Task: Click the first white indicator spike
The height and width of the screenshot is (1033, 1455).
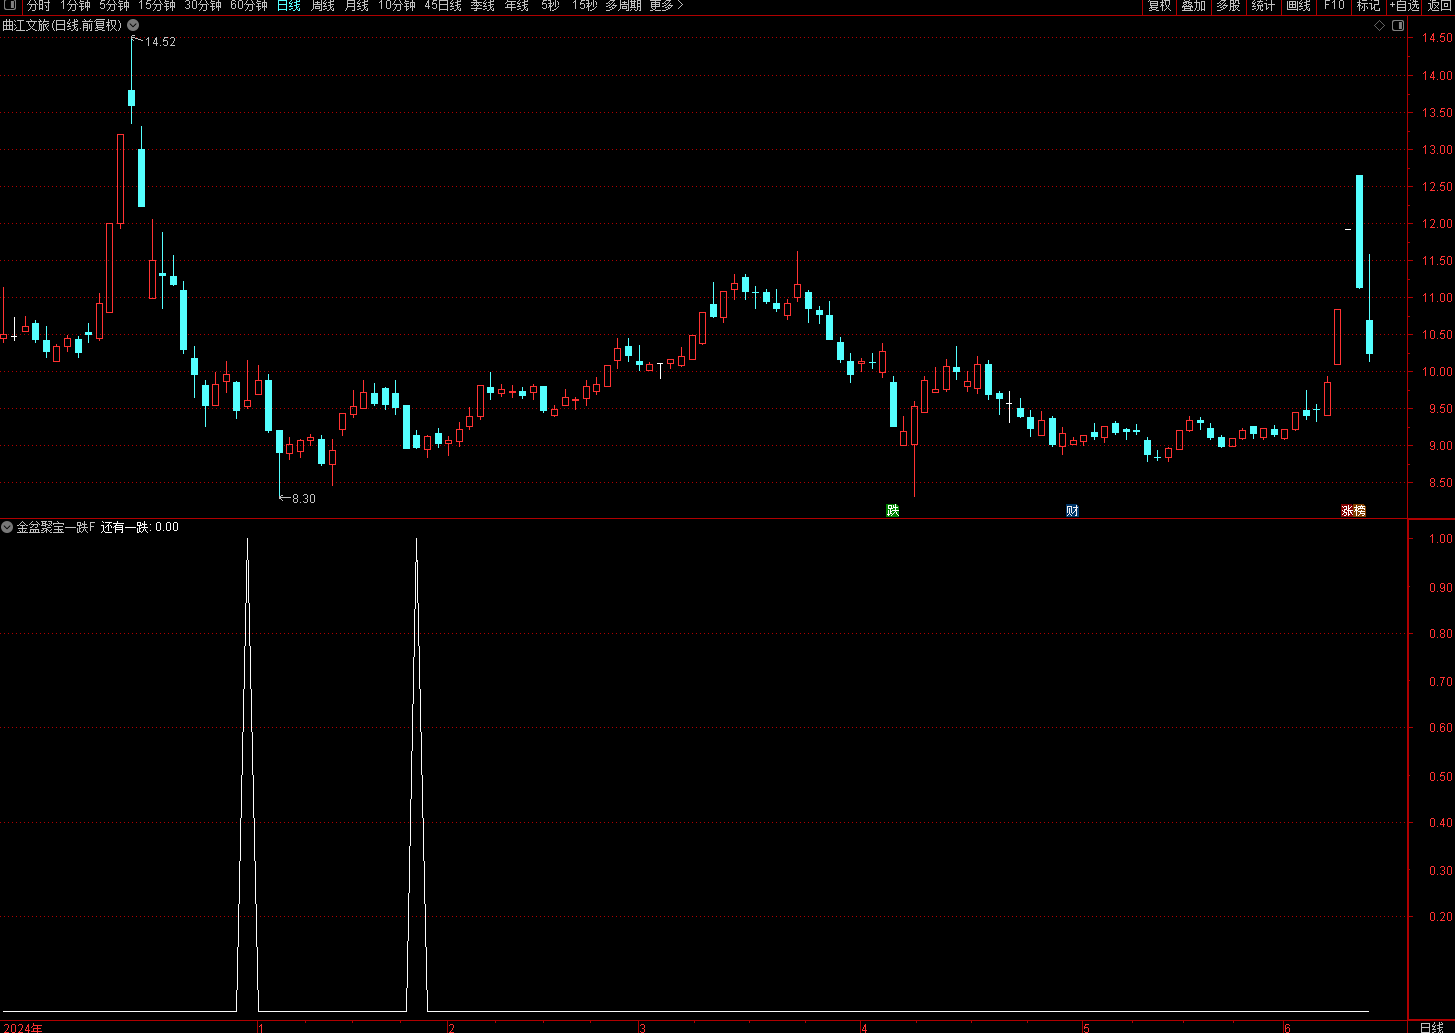Action: (247, 775)
